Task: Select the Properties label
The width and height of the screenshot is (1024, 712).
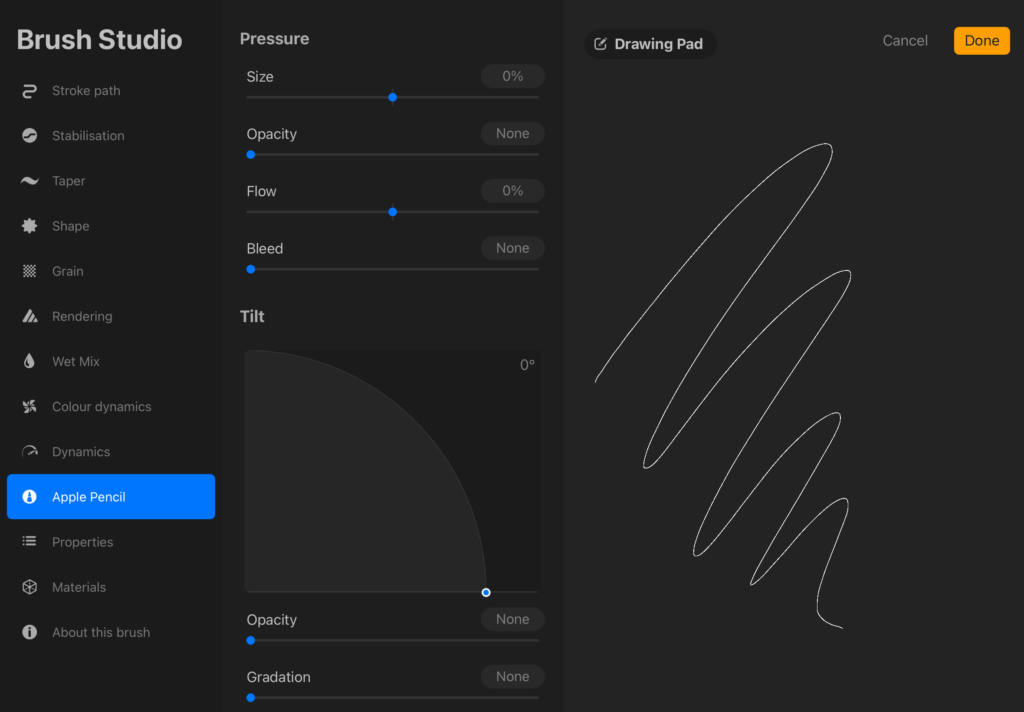Action: pos(82,542)
